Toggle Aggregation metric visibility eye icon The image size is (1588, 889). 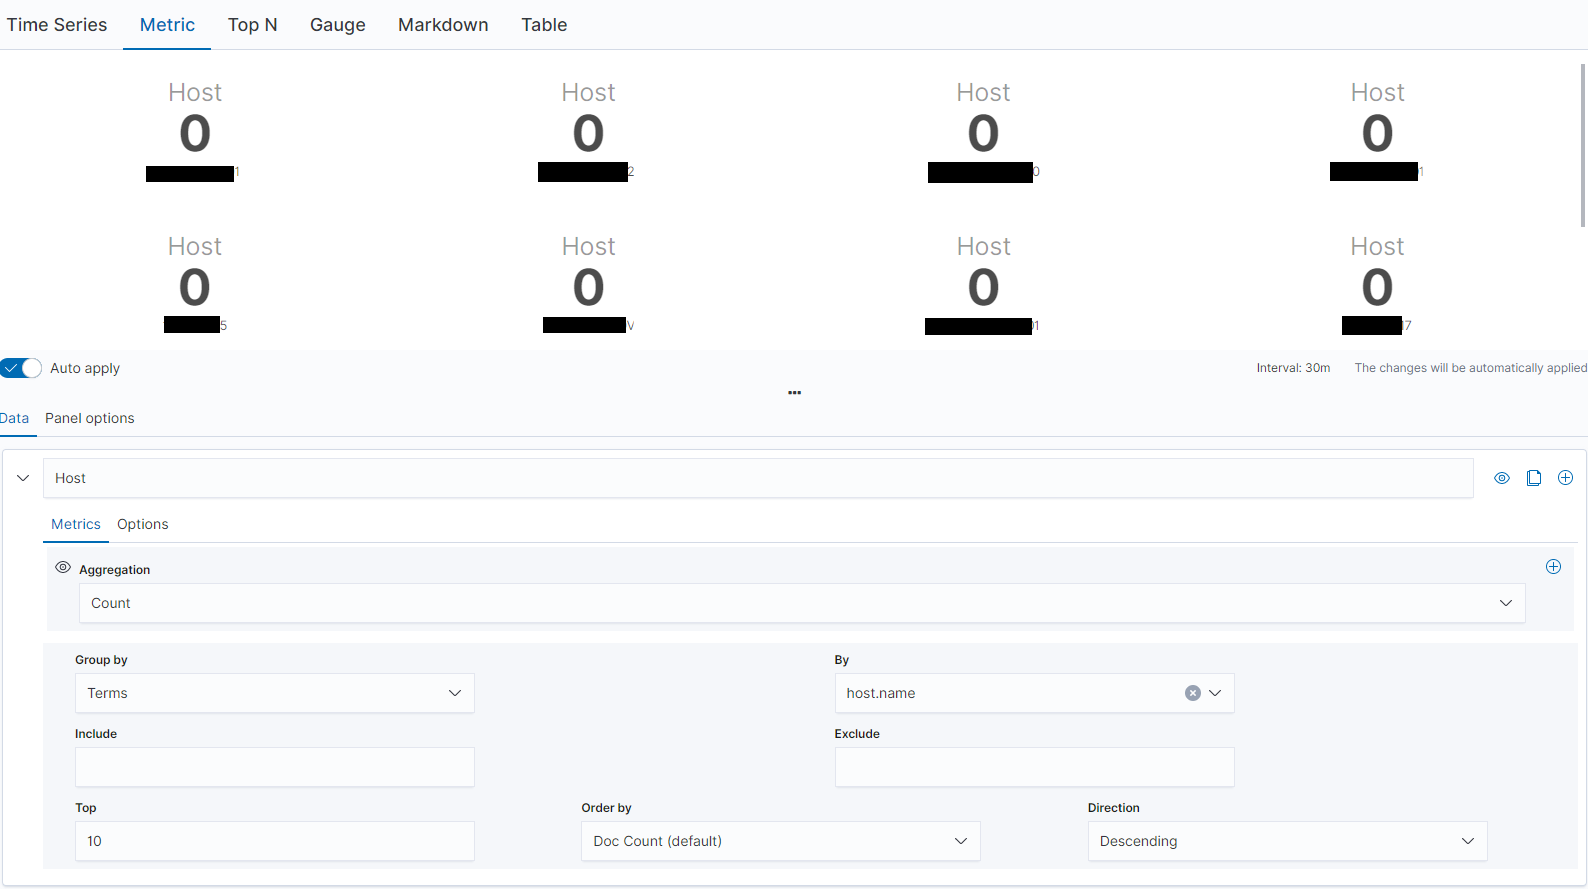click(x=63, y=567)
